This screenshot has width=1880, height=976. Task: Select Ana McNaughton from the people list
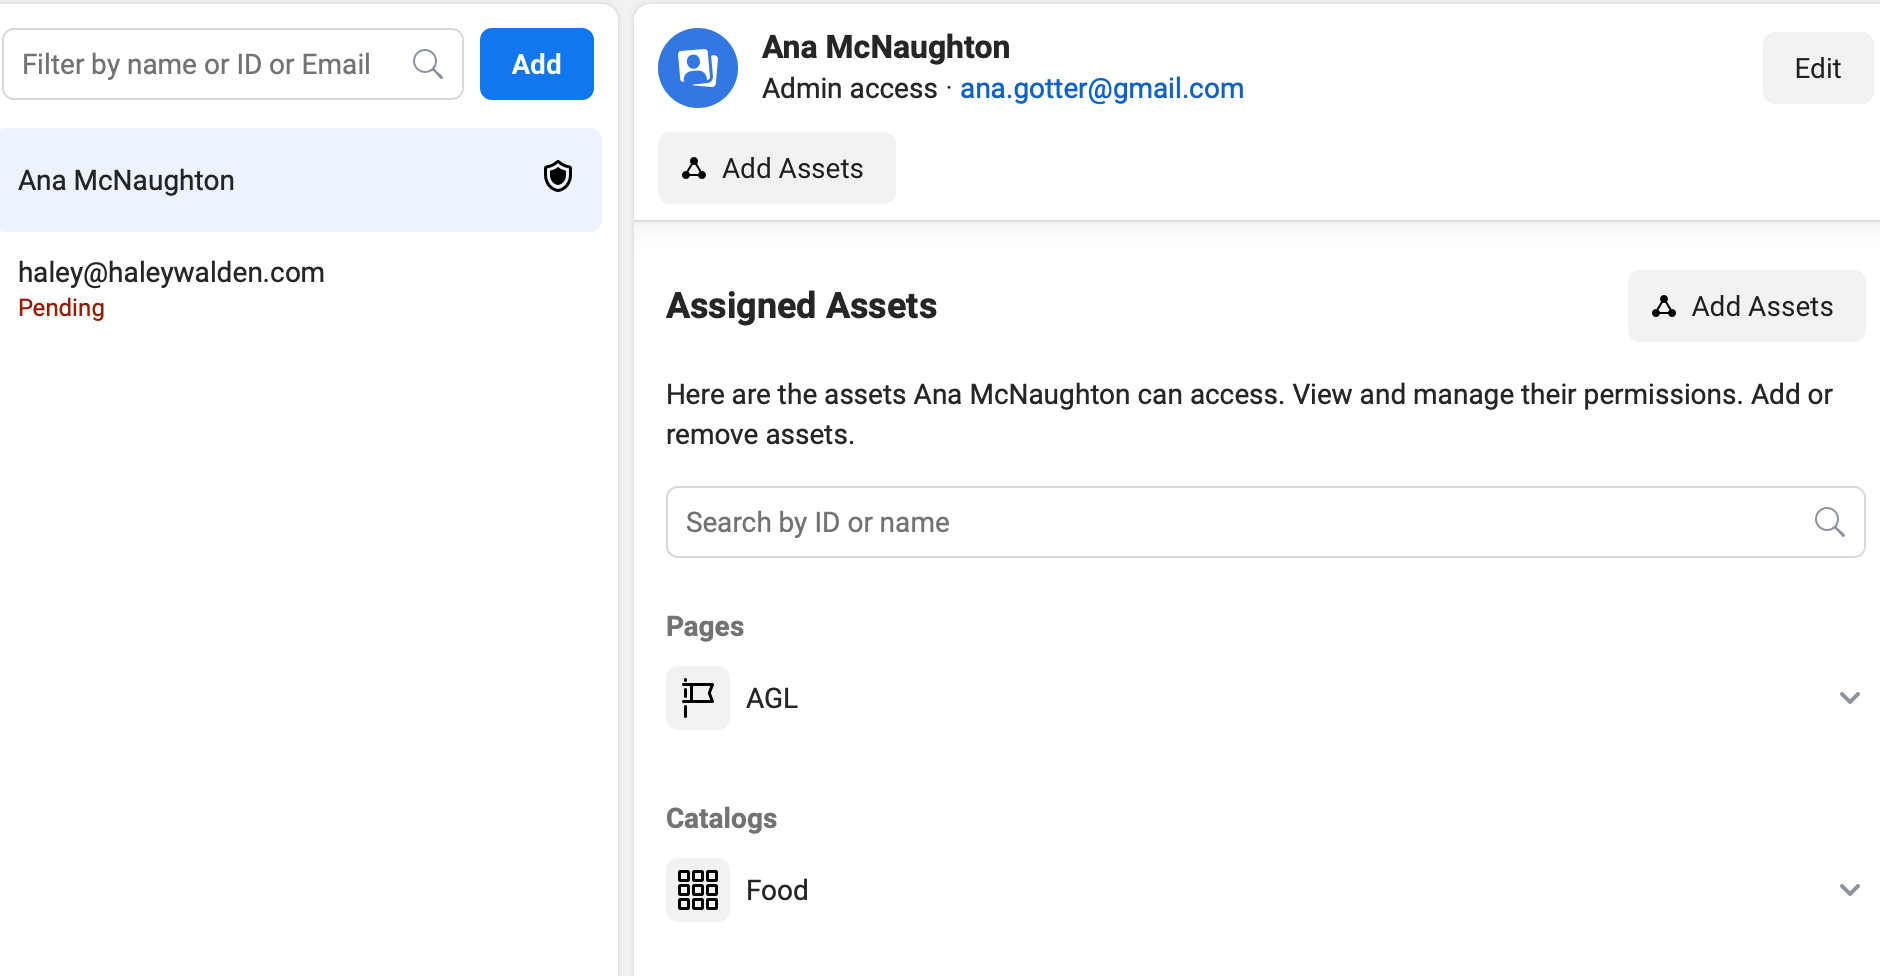[127, 180]
